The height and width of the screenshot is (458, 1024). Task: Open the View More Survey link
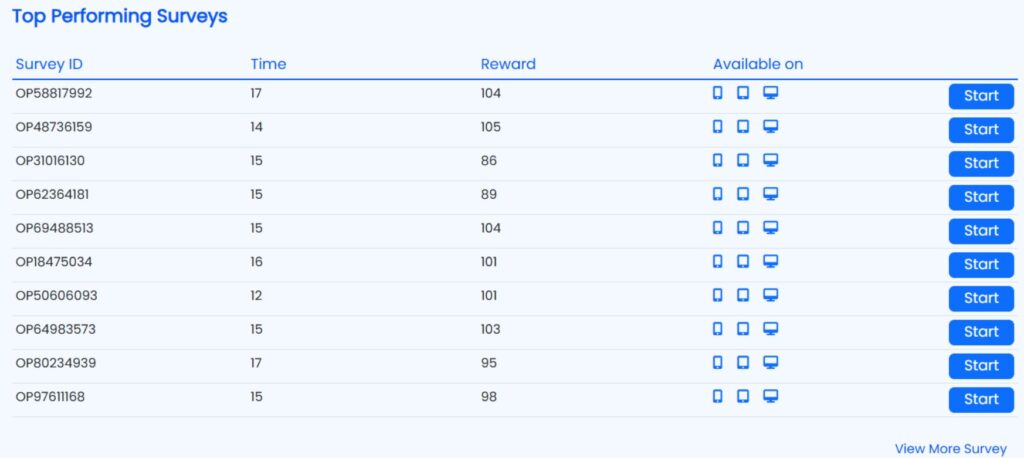click(950, 449)
